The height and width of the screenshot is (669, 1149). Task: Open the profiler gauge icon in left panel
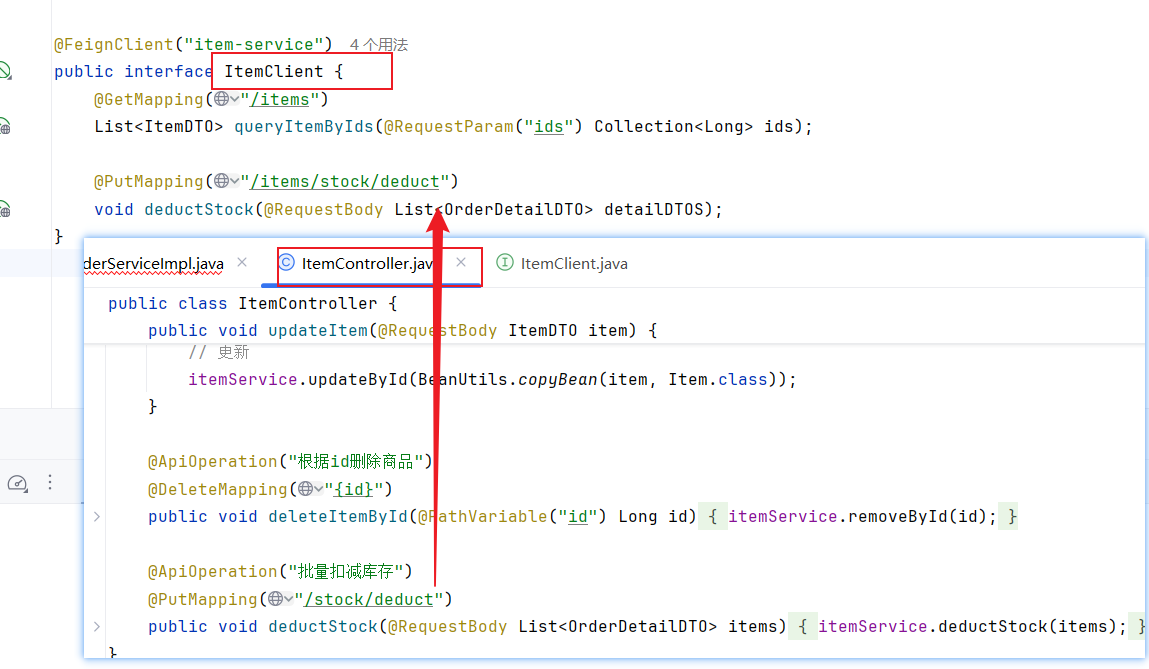[x=17, y=483]
